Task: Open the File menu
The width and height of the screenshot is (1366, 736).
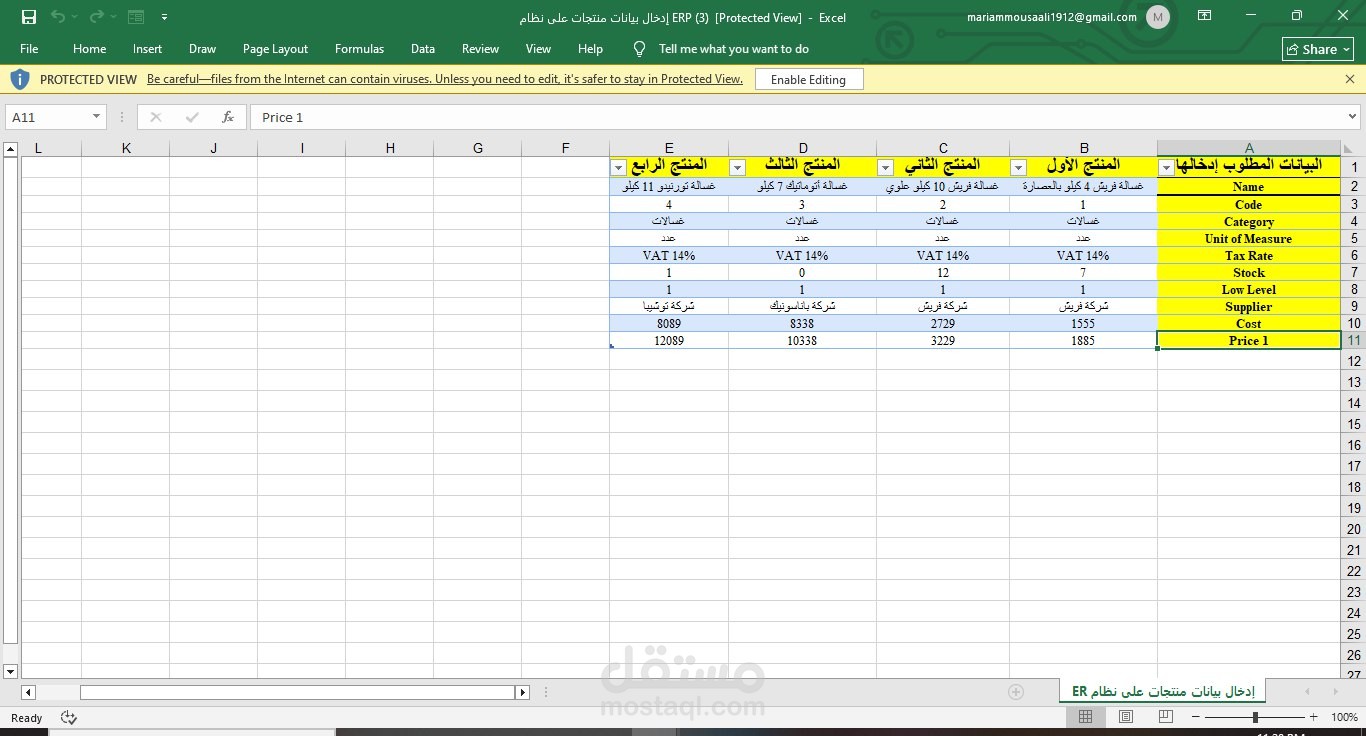Action: (29, 48)
